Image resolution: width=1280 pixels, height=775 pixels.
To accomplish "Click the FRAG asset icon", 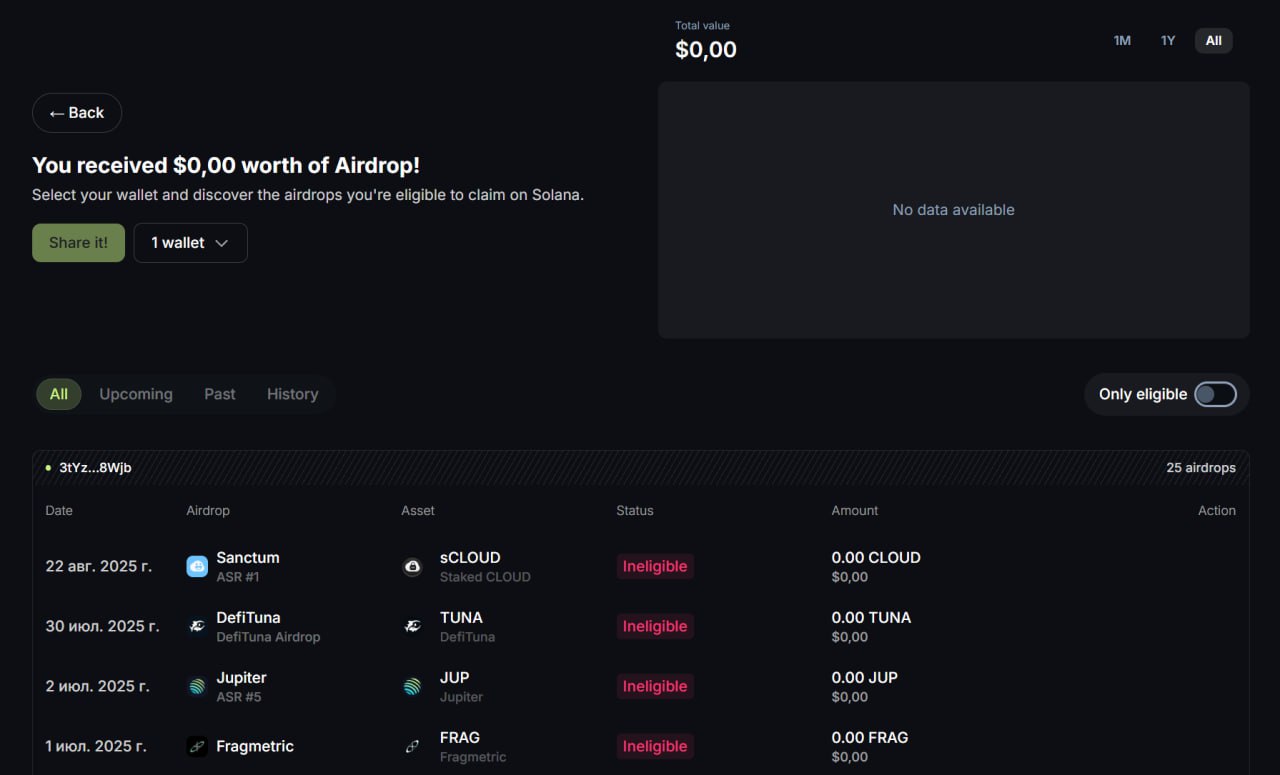I will tap(412, 747).
